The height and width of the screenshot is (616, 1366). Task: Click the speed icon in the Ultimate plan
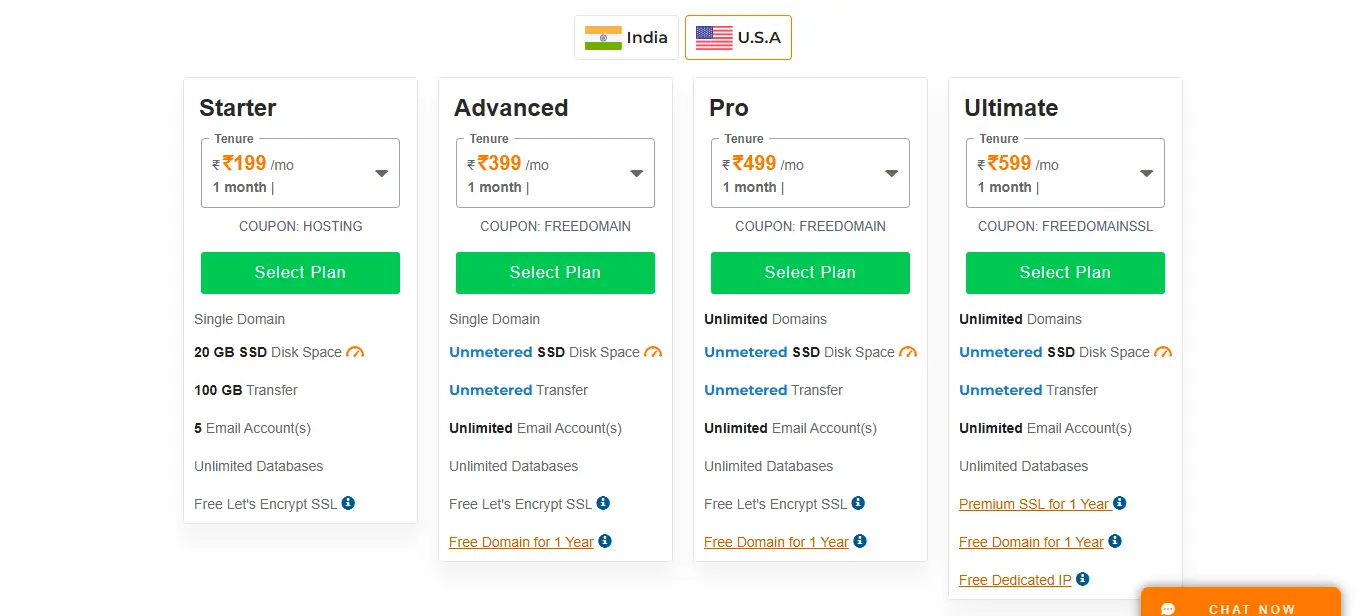[x=1163, y=352]
